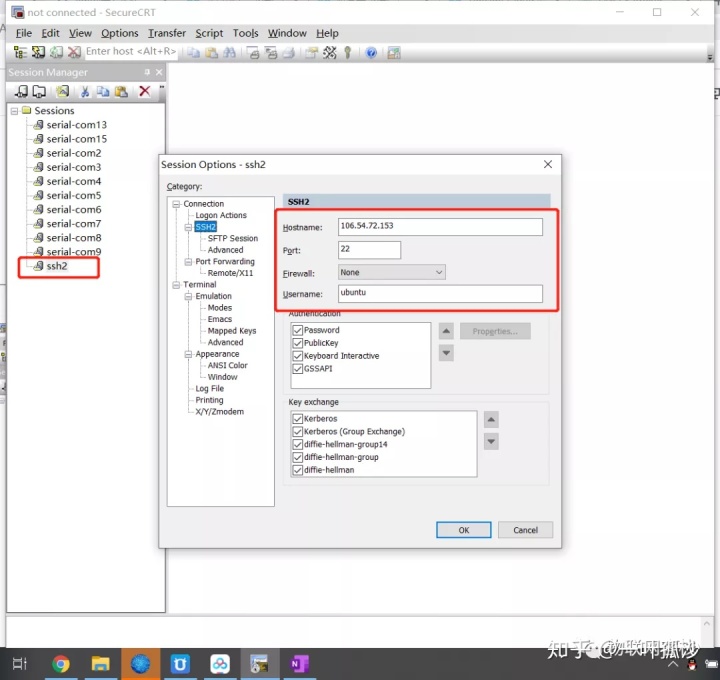Click the Copy icon in main toolbar
Screen dimensions: 720x680
193,53
